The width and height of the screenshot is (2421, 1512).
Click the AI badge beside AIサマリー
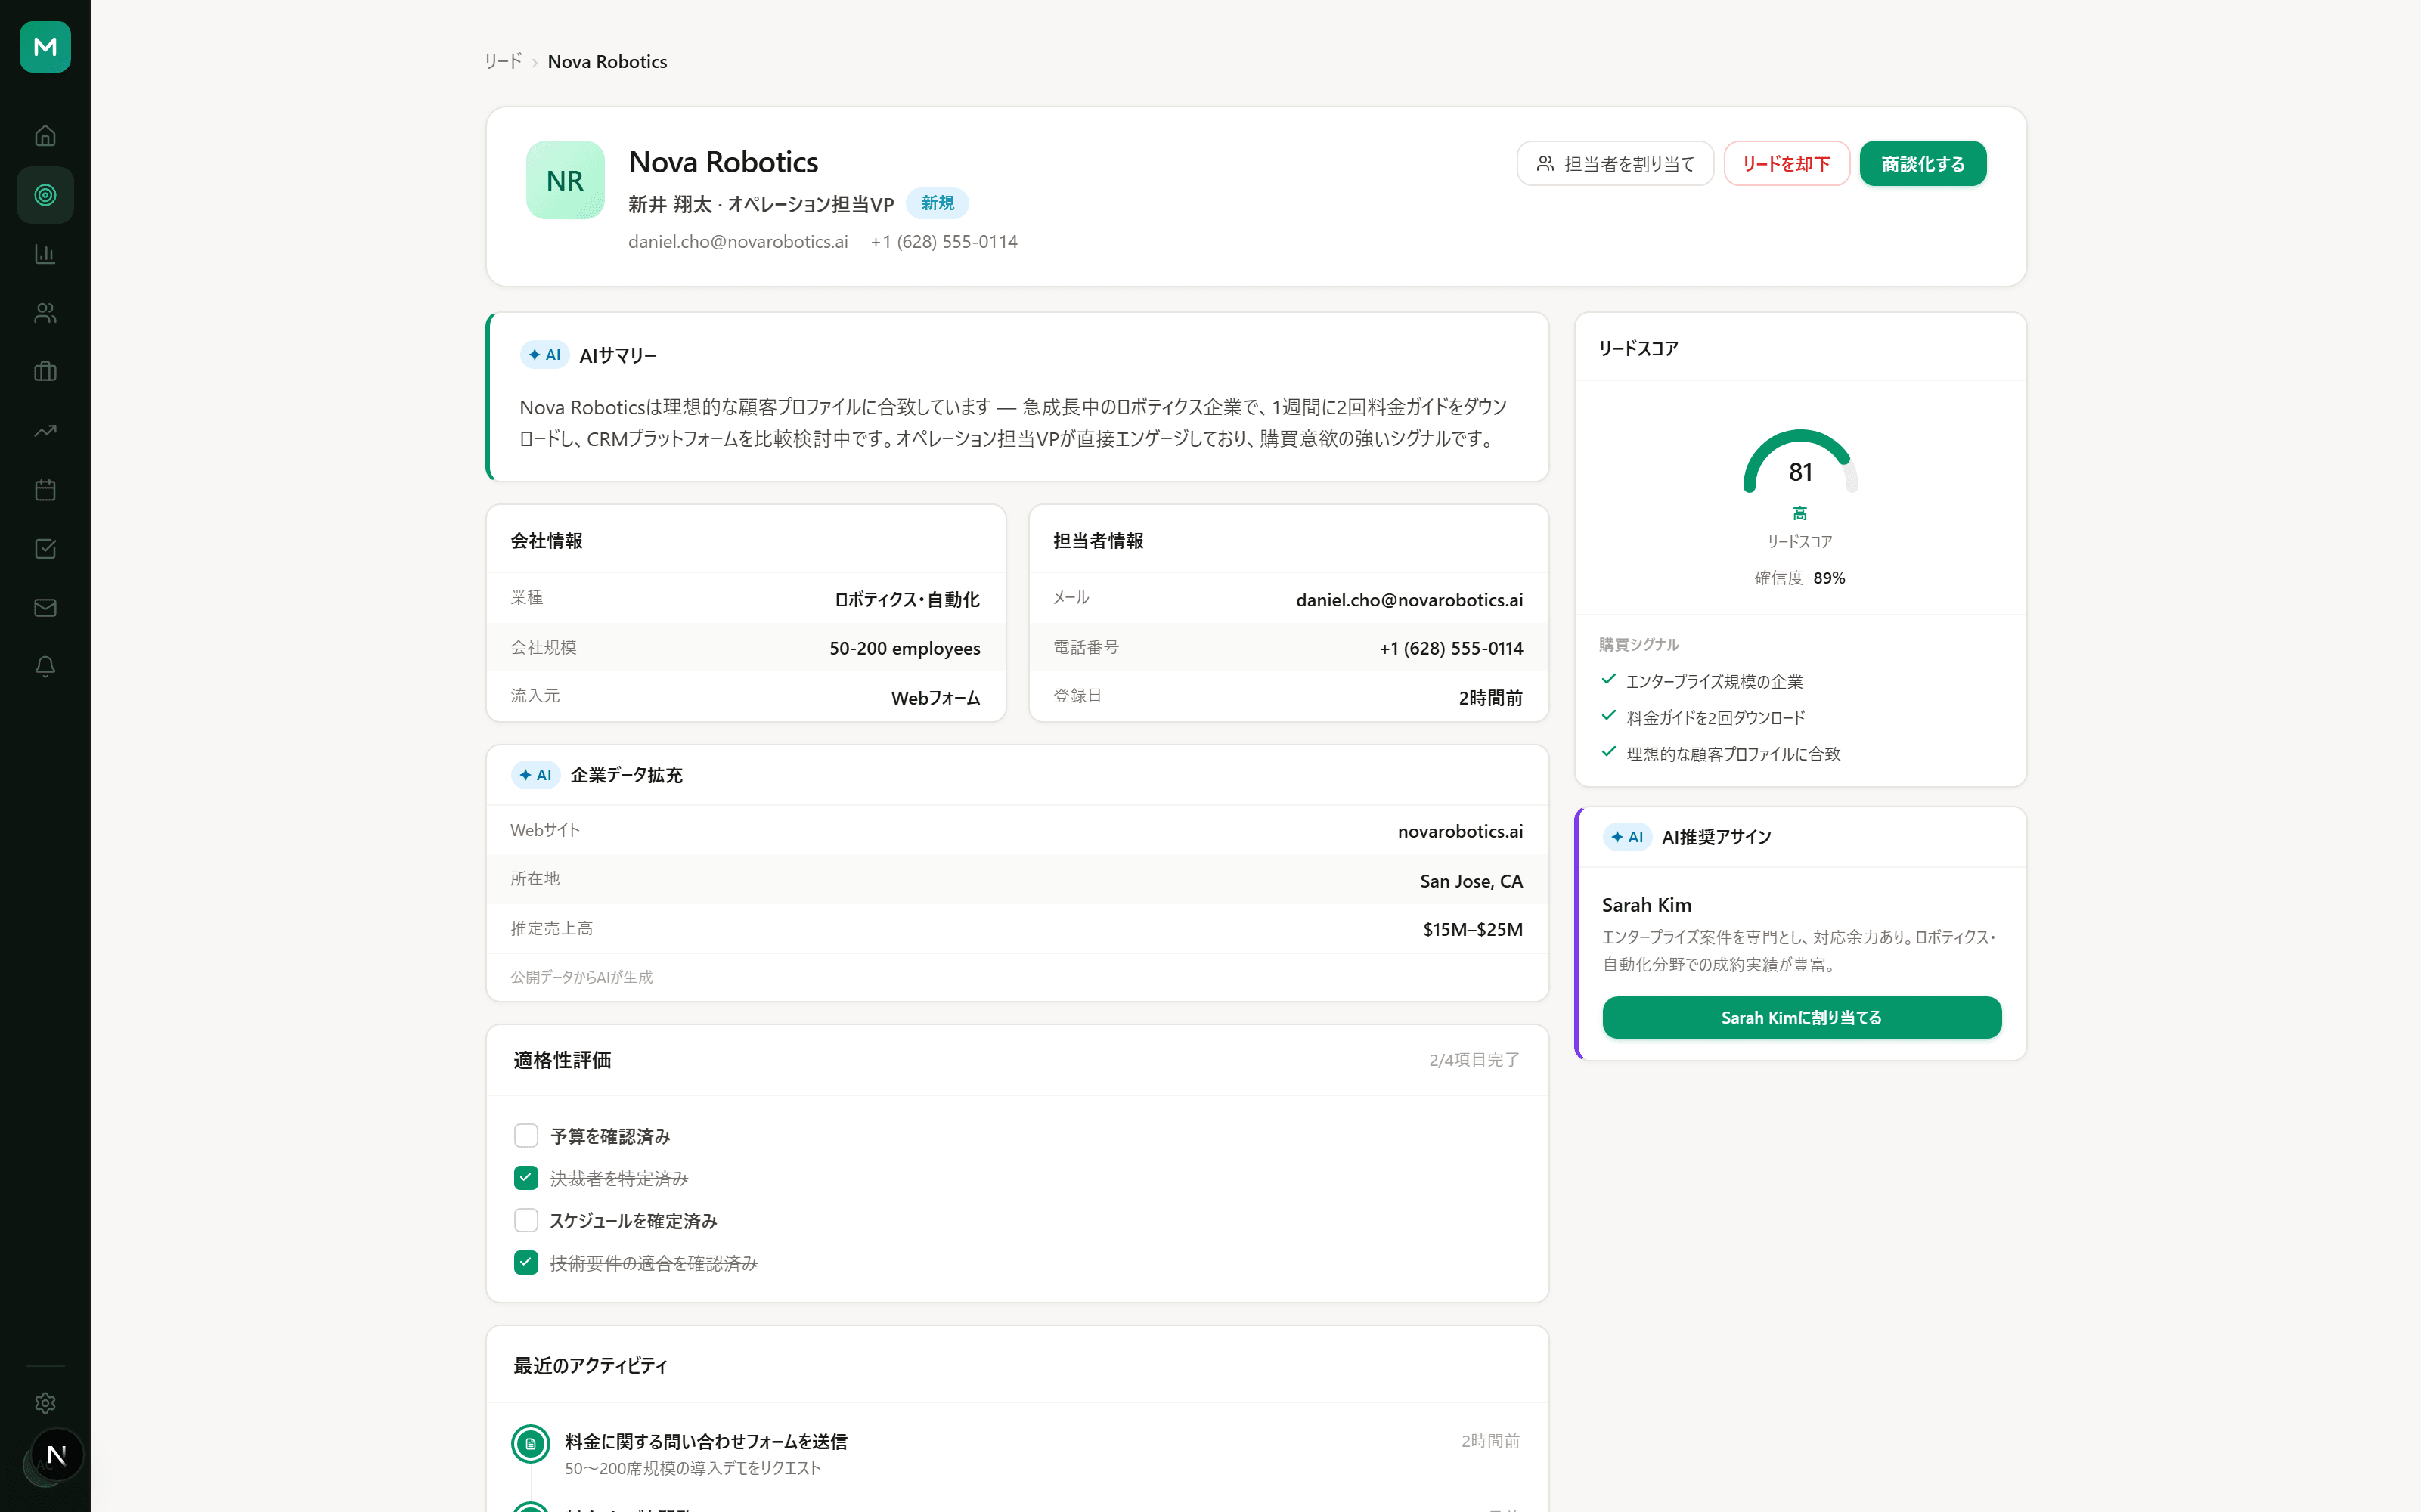(544, 355)
